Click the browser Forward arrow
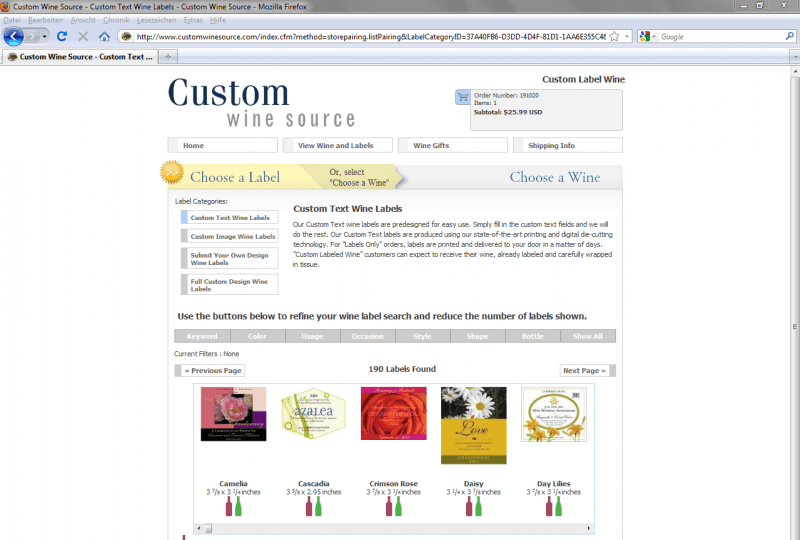 (32, 37)
